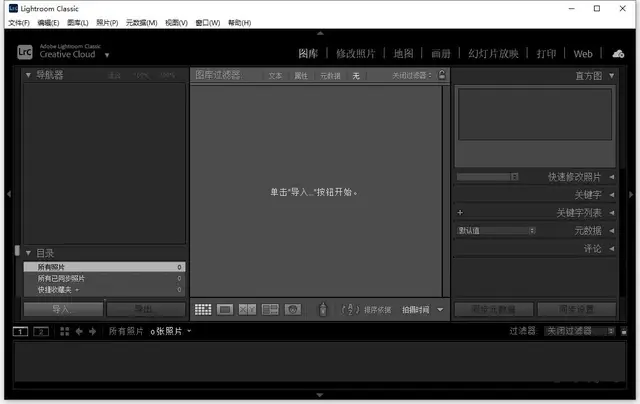Open the 文件(F) menu
Viewport: 640px width, 404px height.
pyautogui.click(x=19, y=22)
